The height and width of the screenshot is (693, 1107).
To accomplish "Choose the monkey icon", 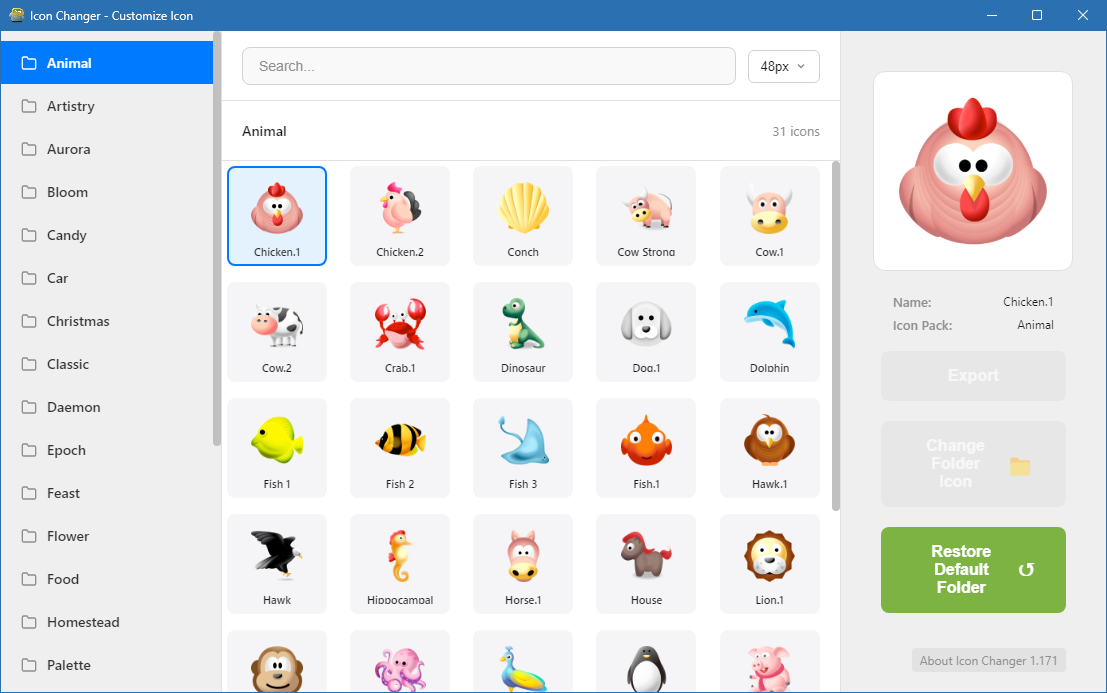I will [277, 661].
